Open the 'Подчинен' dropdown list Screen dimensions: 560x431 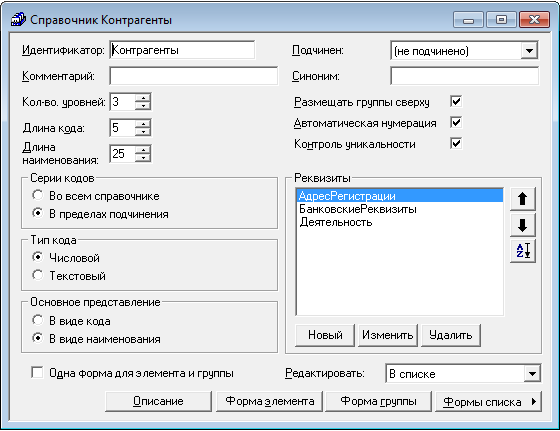(x=529, y=51)
